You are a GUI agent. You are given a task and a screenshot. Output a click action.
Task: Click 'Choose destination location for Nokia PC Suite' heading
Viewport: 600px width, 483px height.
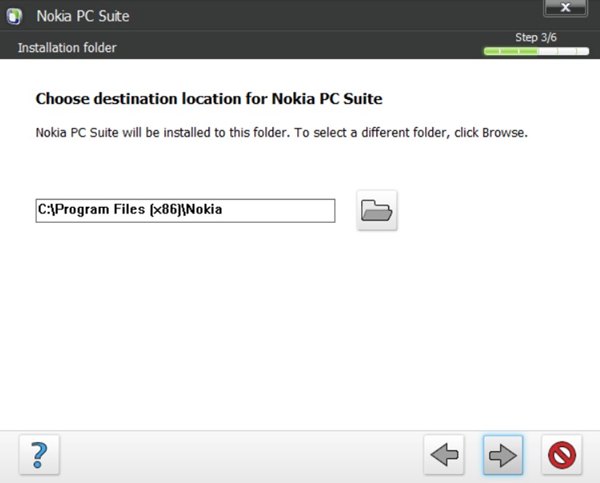(209, 99)
